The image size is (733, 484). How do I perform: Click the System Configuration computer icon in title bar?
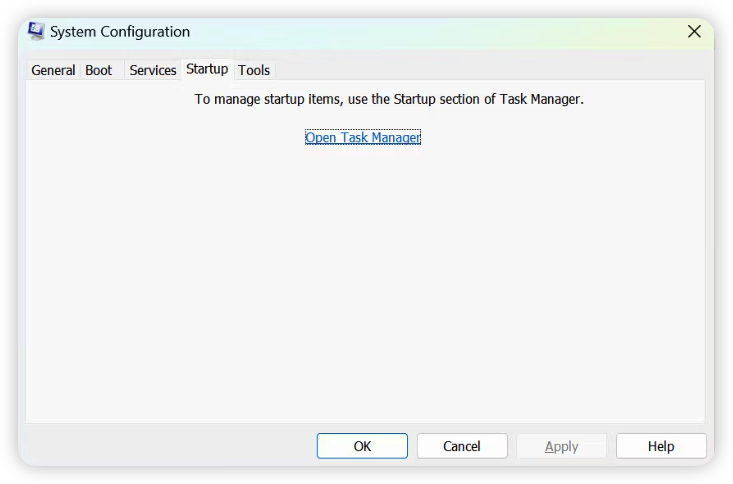pos(36,31)
